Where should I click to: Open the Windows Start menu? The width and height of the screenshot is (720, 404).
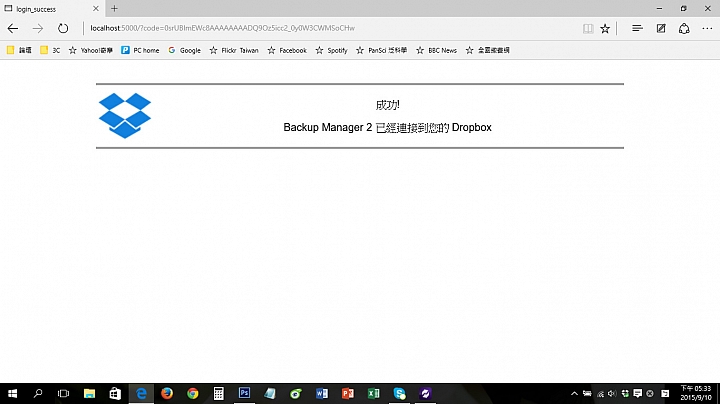click(x=12, y=393)
